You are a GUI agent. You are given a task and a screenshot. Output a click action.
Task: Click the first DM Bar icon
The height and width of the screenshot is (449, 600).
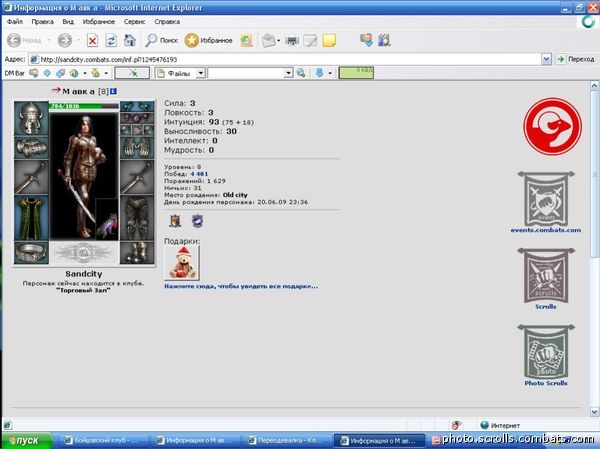[x=34, y=73]
